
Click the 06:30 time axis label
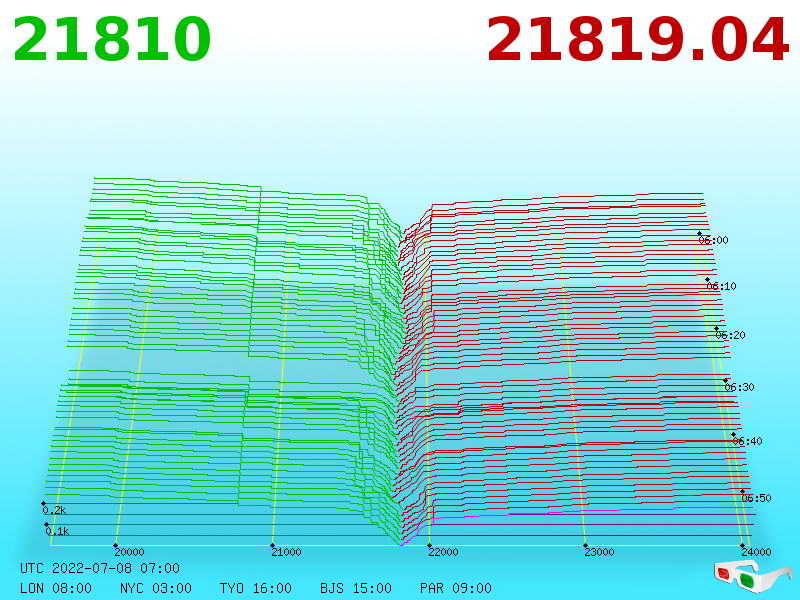739,387
